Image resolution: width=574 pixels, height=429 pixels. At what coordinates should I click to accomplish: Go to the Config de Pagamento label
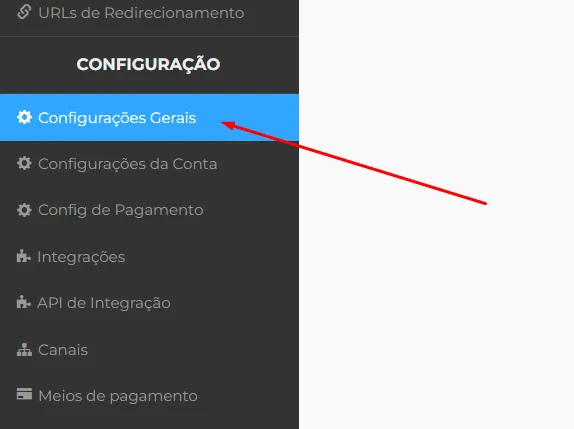tap(121, 210)
